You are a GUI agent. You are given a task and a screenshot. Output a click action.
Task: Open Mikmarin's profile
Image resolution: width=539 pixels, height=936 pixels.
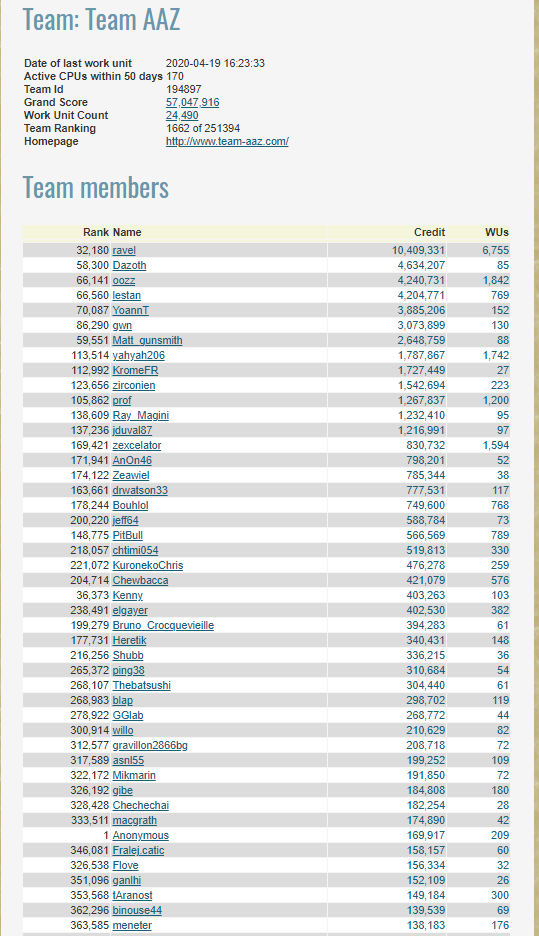click(x=134, y=775)
